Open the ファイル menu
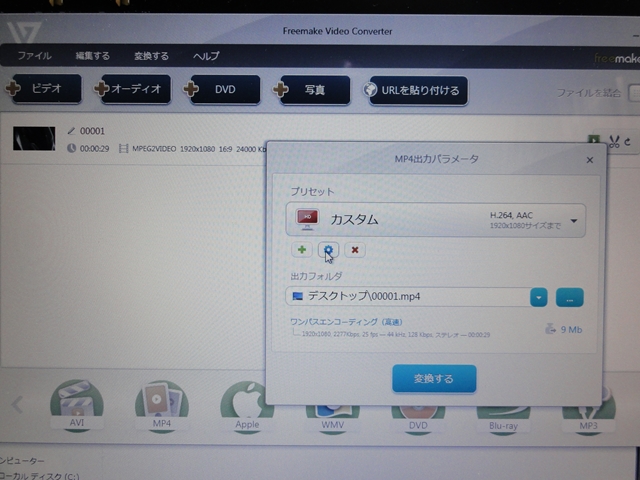The width and height of the screenshot is (640, 480). [34, 56]
